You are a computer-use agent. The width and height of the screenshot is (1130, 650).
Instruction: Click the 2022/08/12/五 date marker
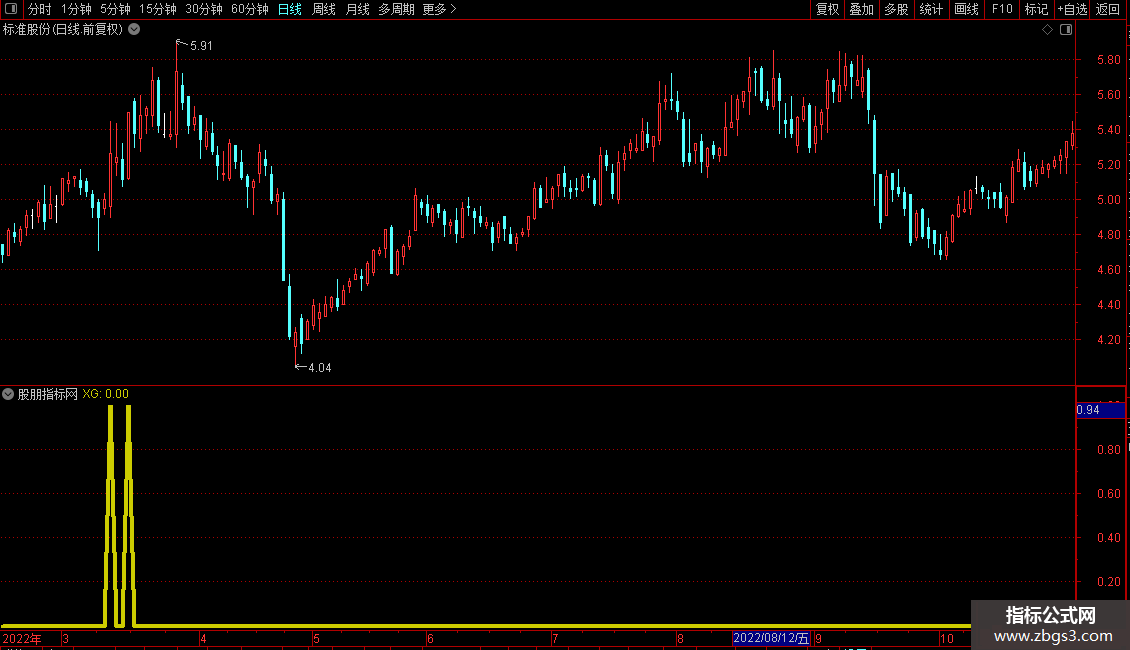pyautogui.click(x=771, y=638)
